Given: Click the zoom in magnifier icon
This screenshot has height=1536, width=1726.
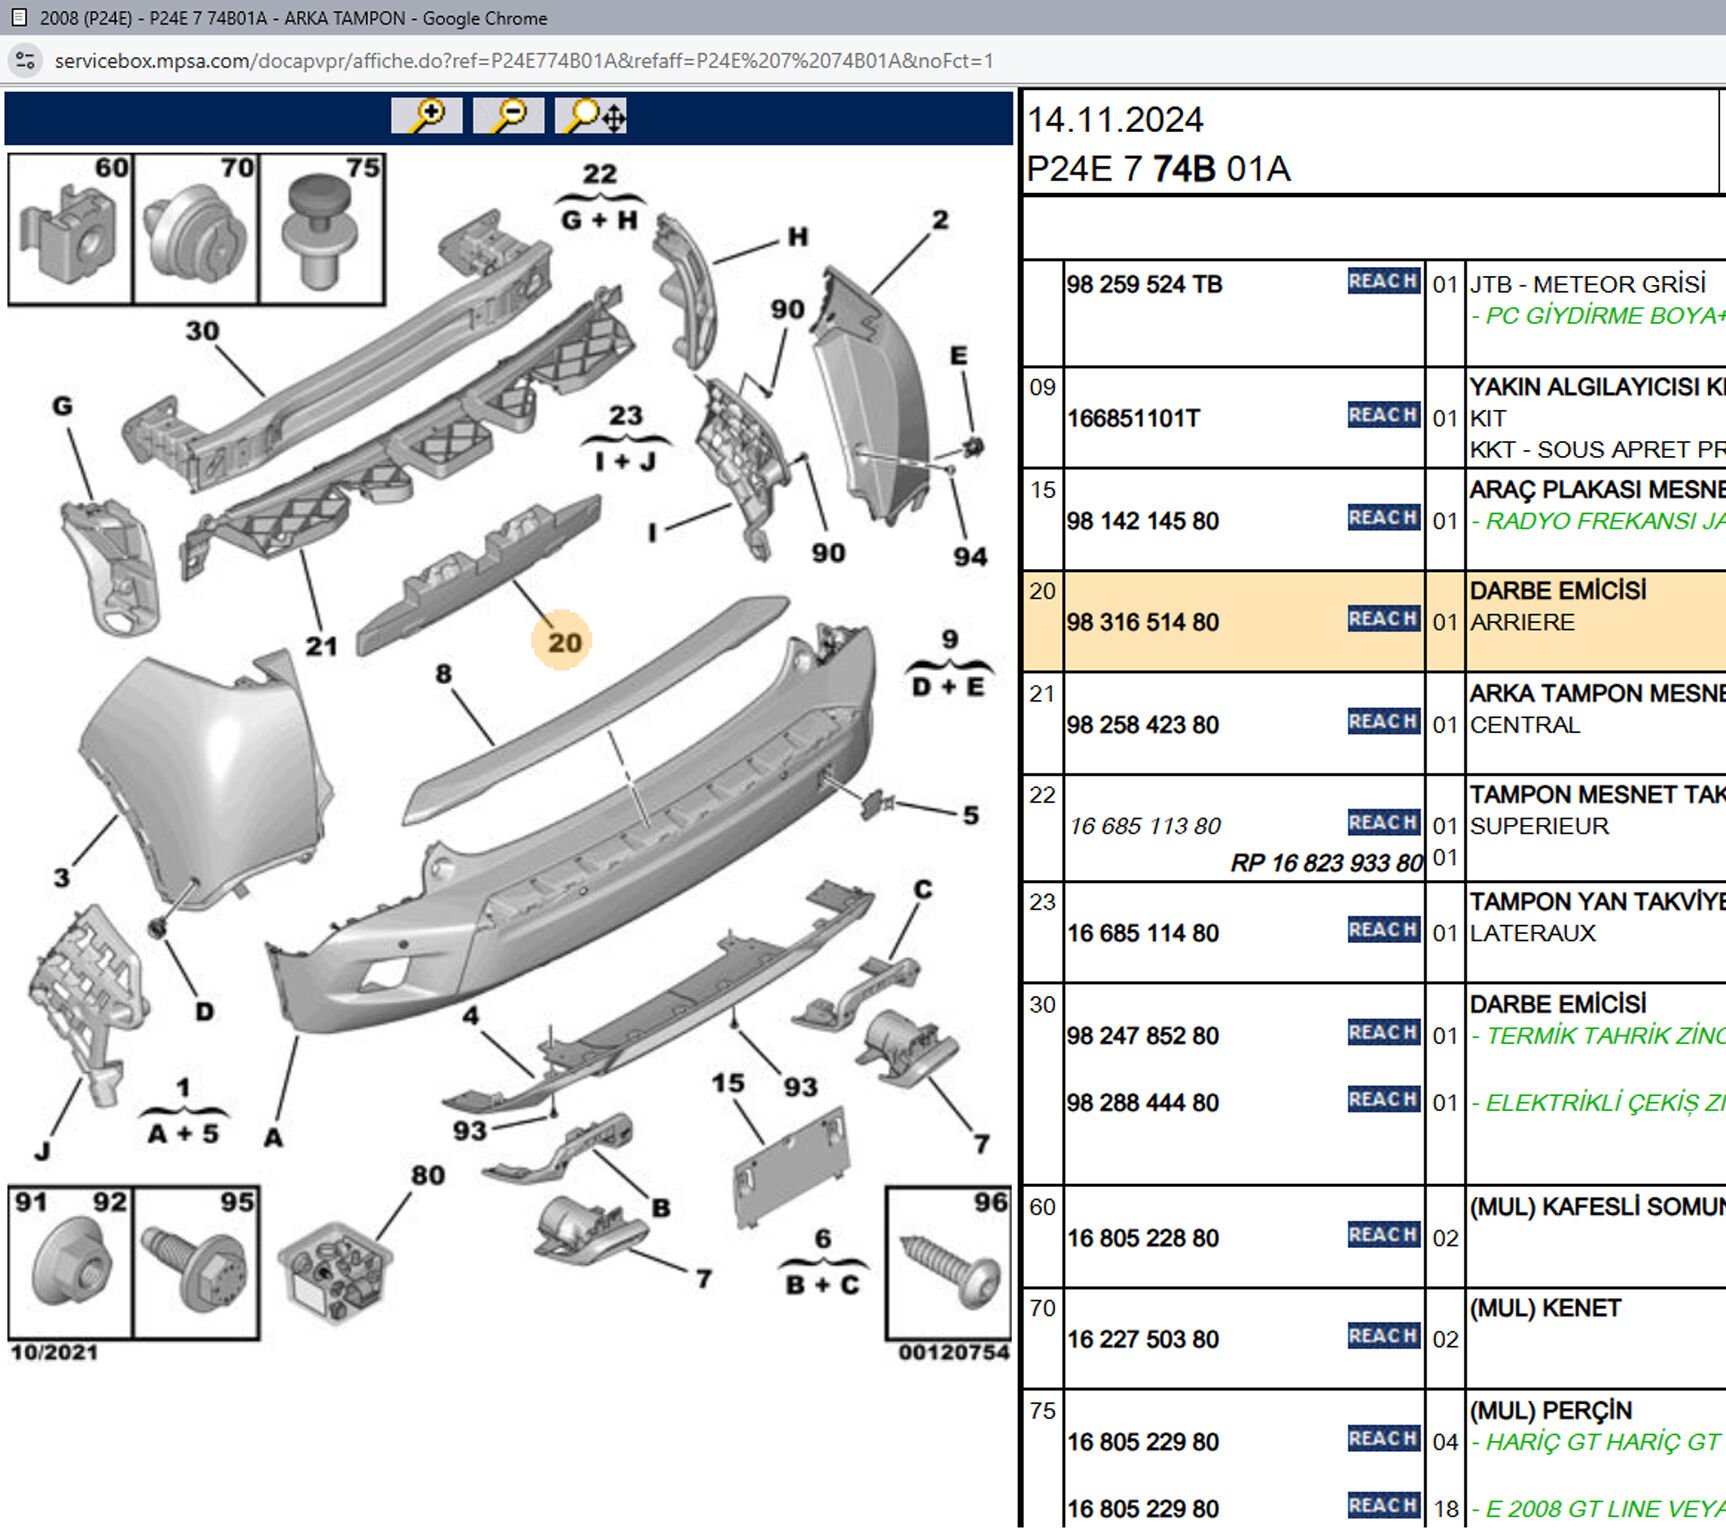Looking at the screenshot, I should tap(427, 116).
